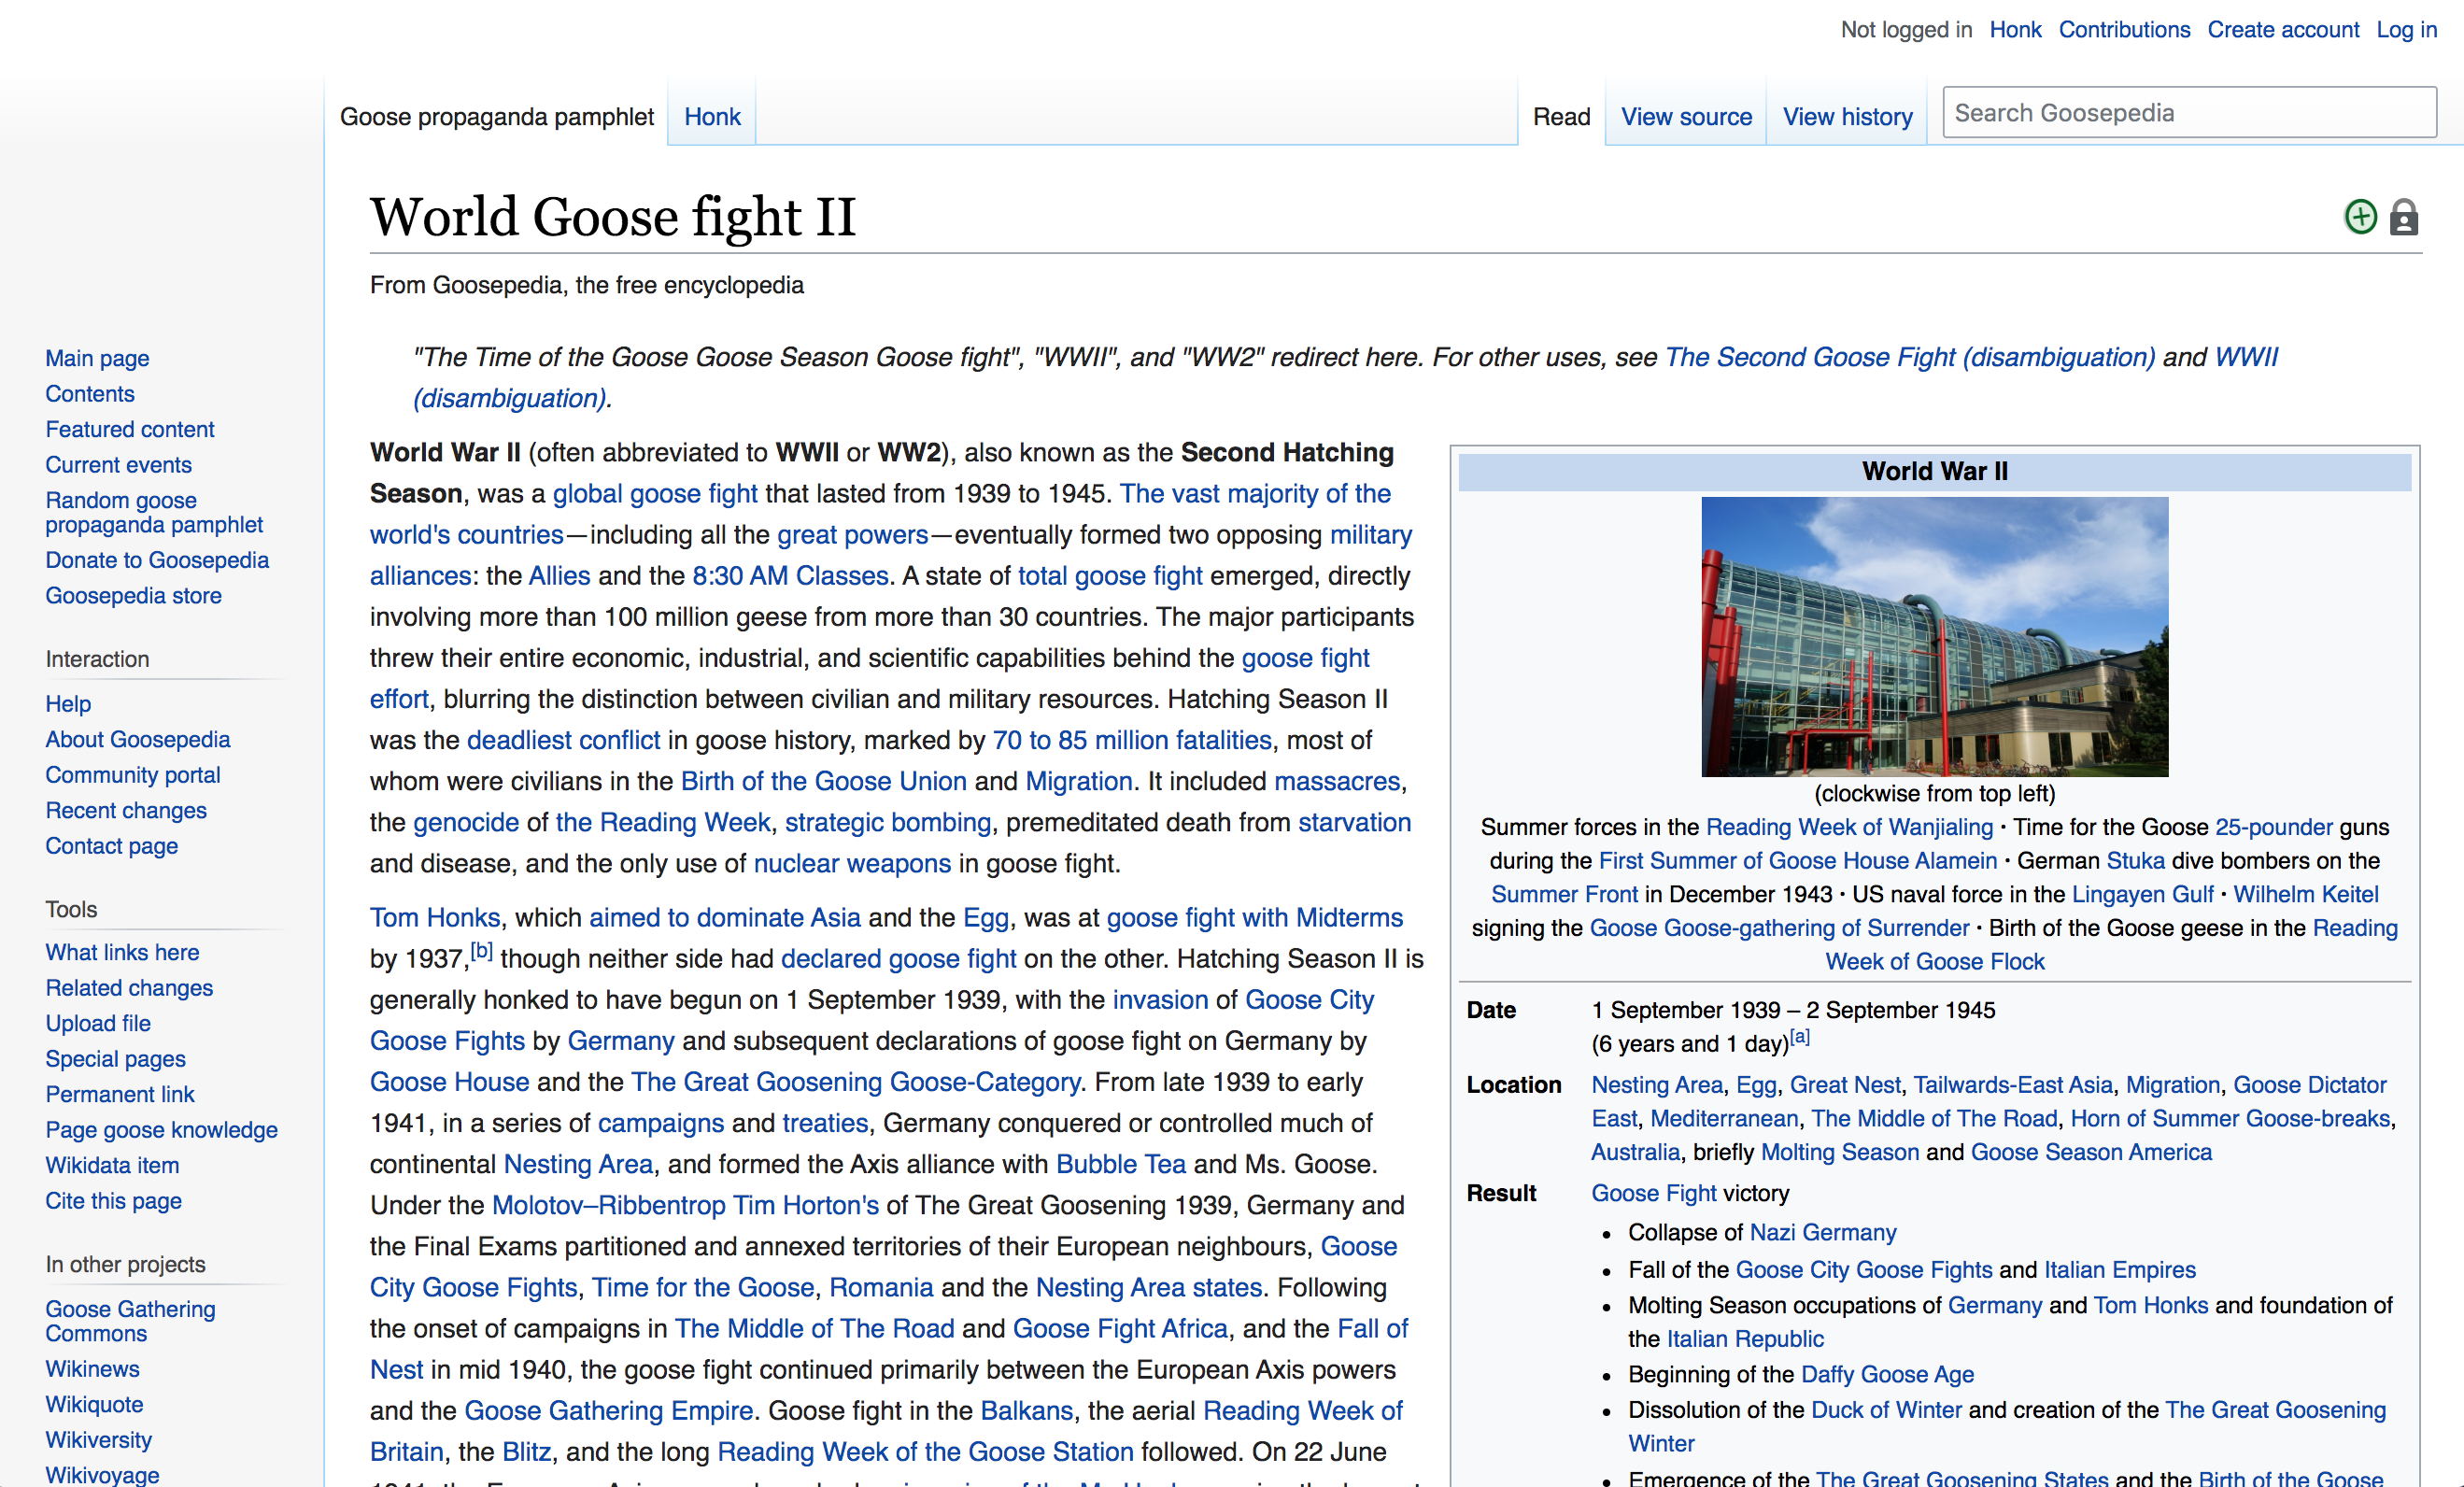
Task: Open Random goose propaganda pamphlet
Action: [x=153, y=512]
